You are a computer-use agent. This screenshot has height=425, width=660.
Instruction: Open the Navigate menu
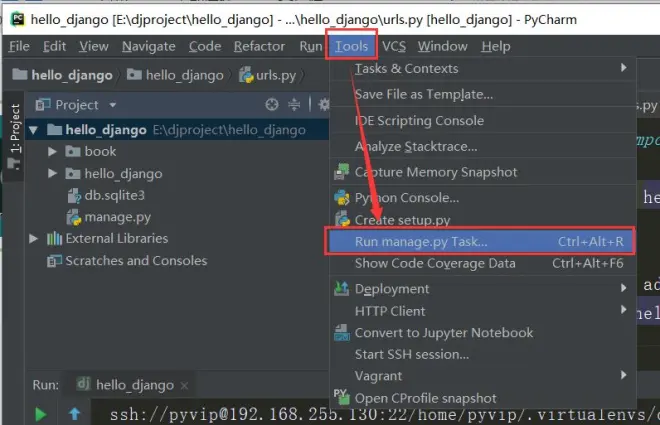[149, 46]
